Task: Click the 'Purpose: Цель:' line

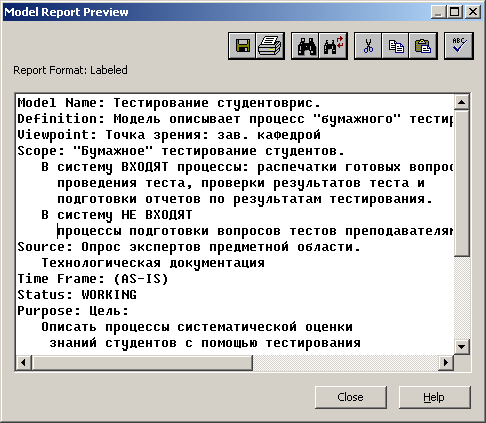Action: tap(73, 311)
